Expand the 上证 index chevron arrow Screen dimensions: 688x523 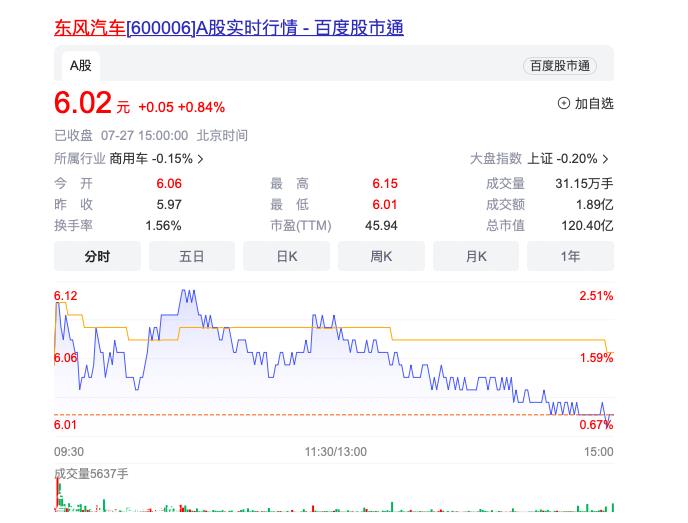pyautogui.click(x=606, y=159)
